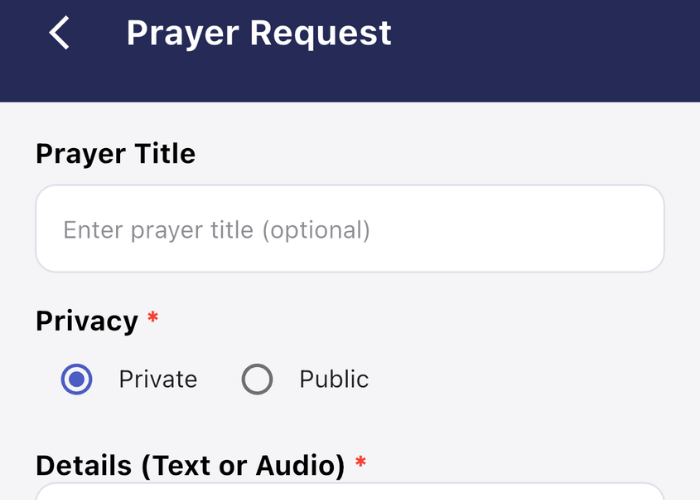Click the "Enter prayer title (optional)" placeholder
The image size is (700, 500).
[217, 231]
